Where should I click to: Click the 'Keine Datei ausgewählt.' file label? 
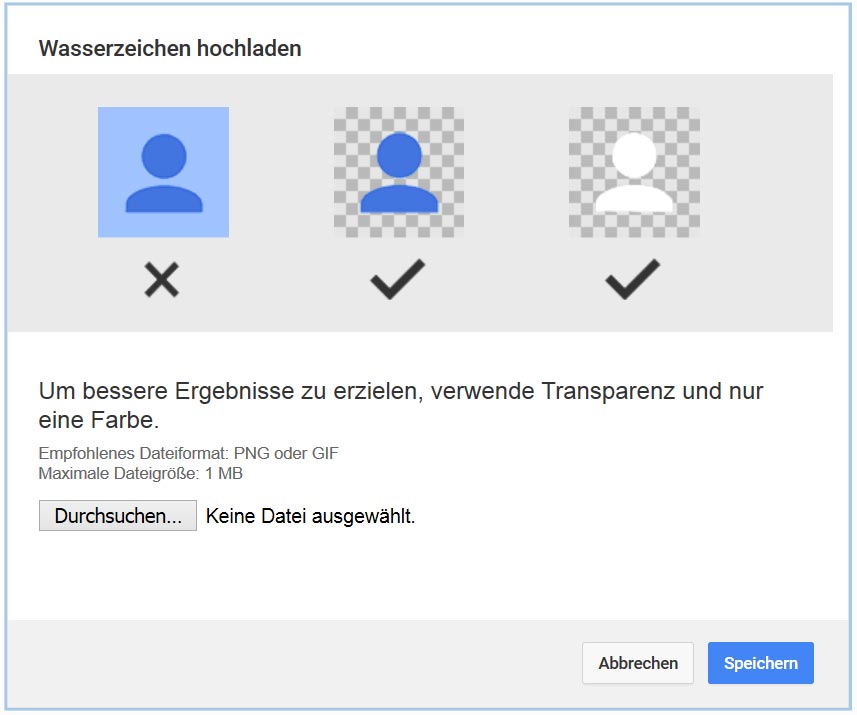pyautogui.click(x=310, y=517)
